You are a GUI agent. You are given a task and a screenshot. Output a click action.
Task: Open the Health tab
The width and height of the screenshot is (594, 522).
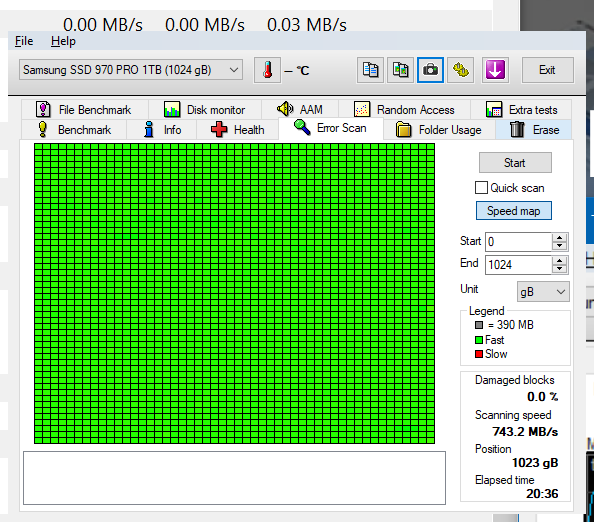tap(238, 130)
